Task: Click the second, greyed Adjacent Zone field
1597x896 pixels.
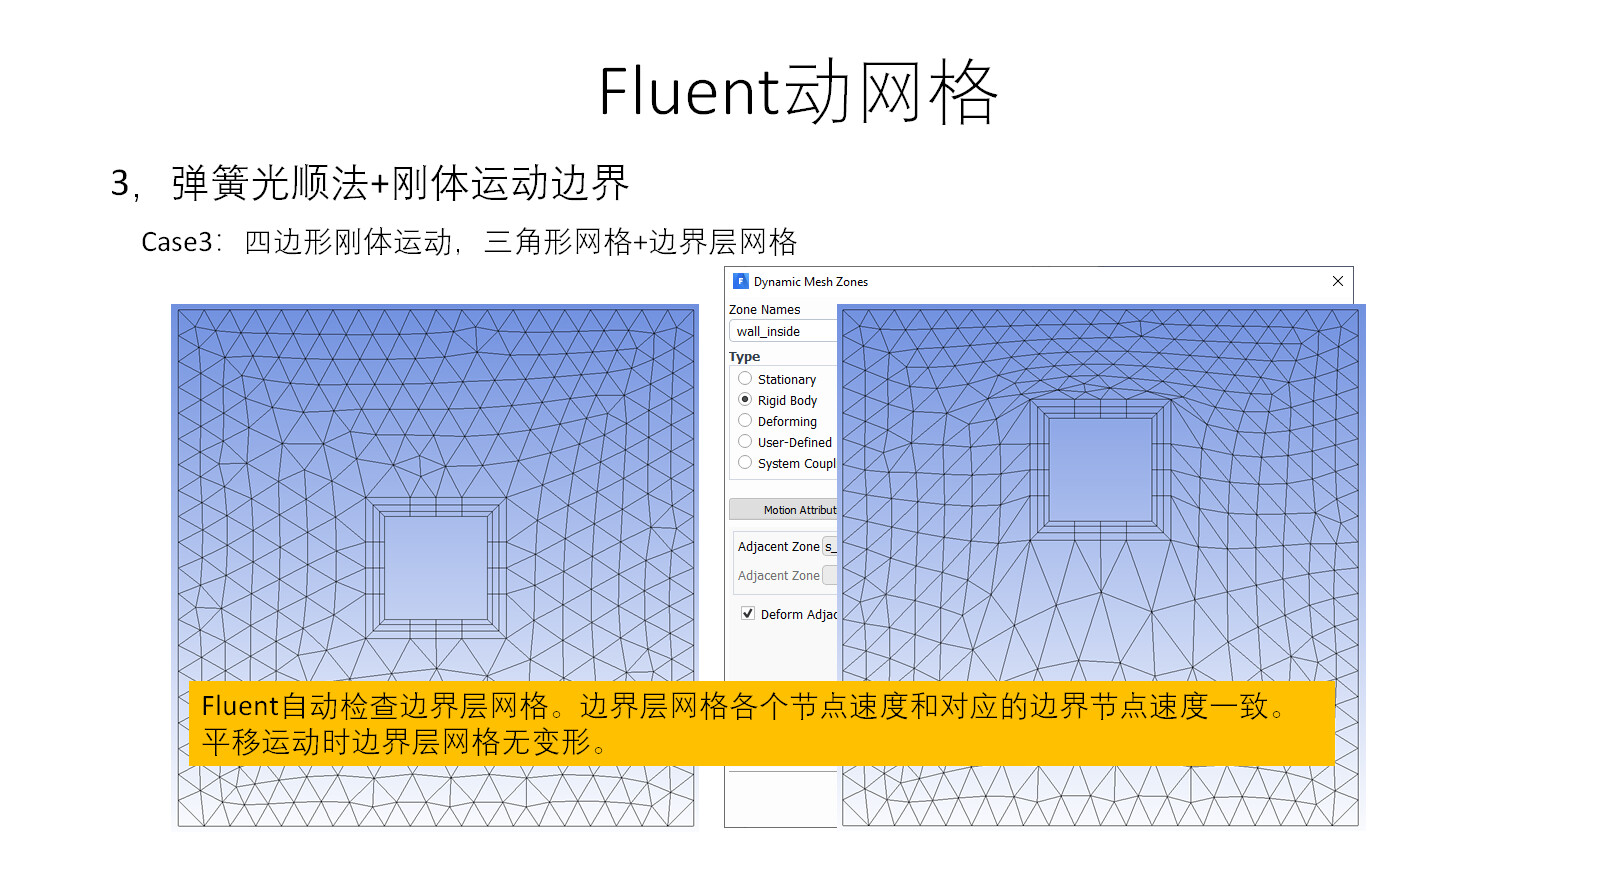Action: coord(830,575)
